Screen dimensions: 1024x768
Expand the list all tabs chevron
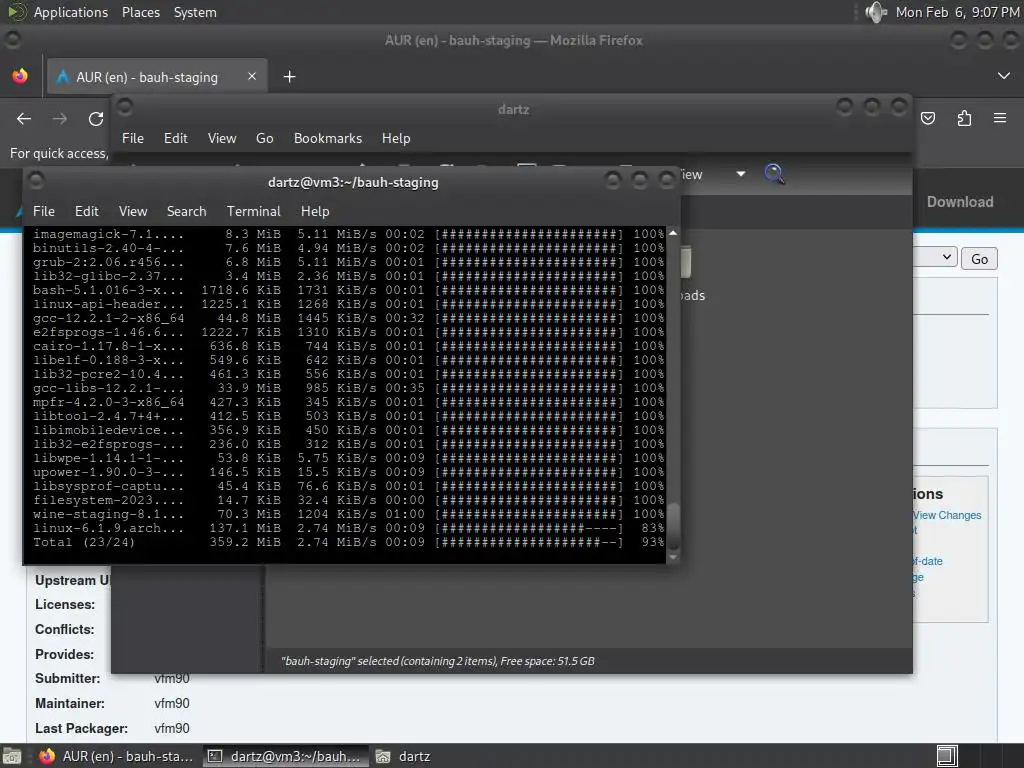point(1004,76)
